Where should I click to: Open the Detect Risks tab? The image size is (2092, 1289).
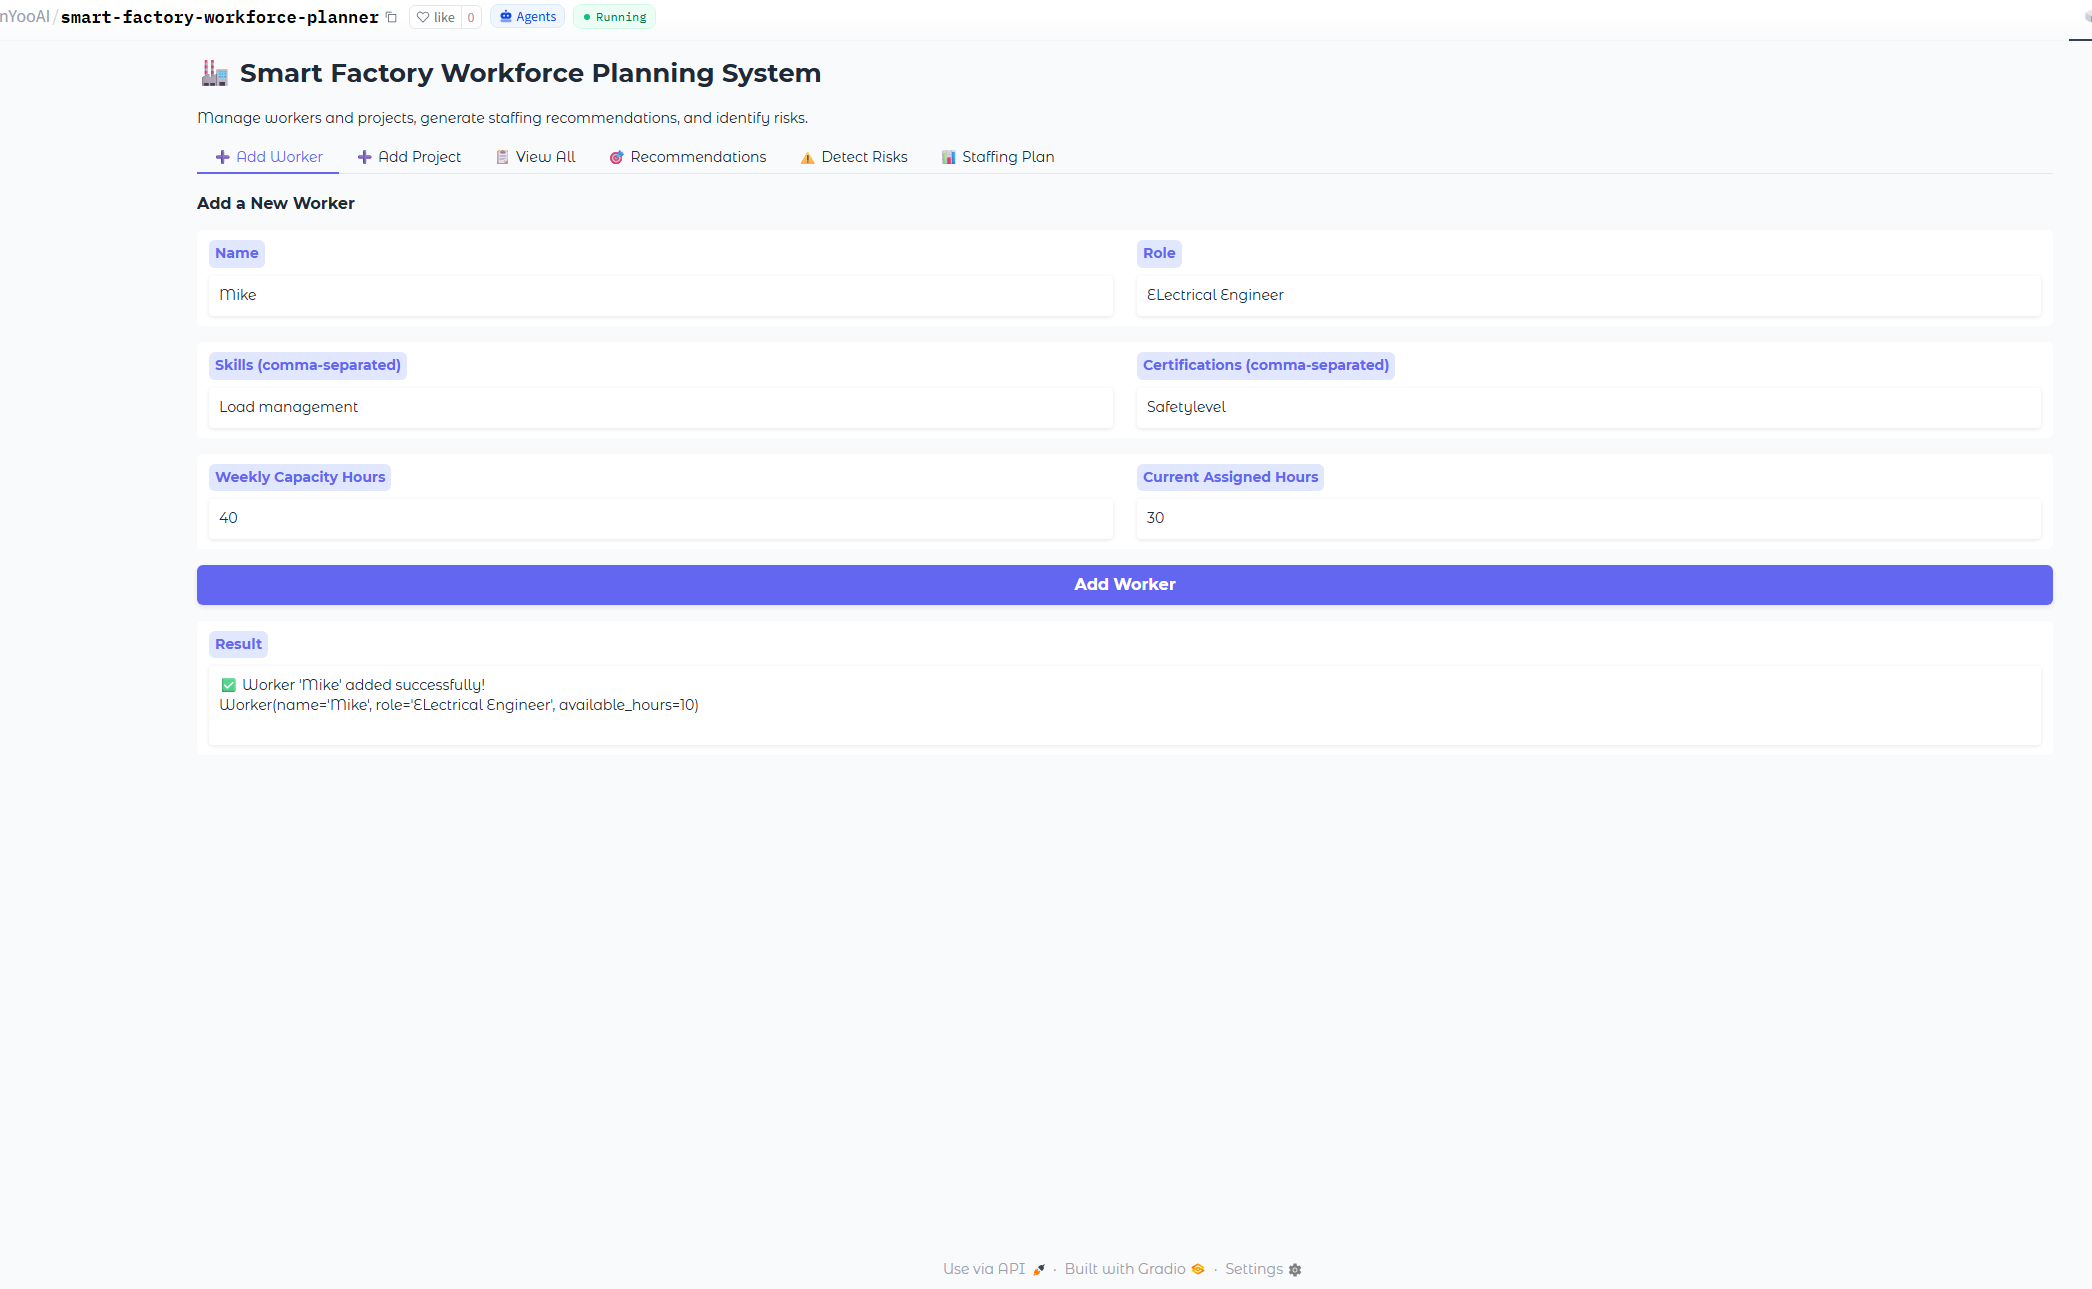854,157
